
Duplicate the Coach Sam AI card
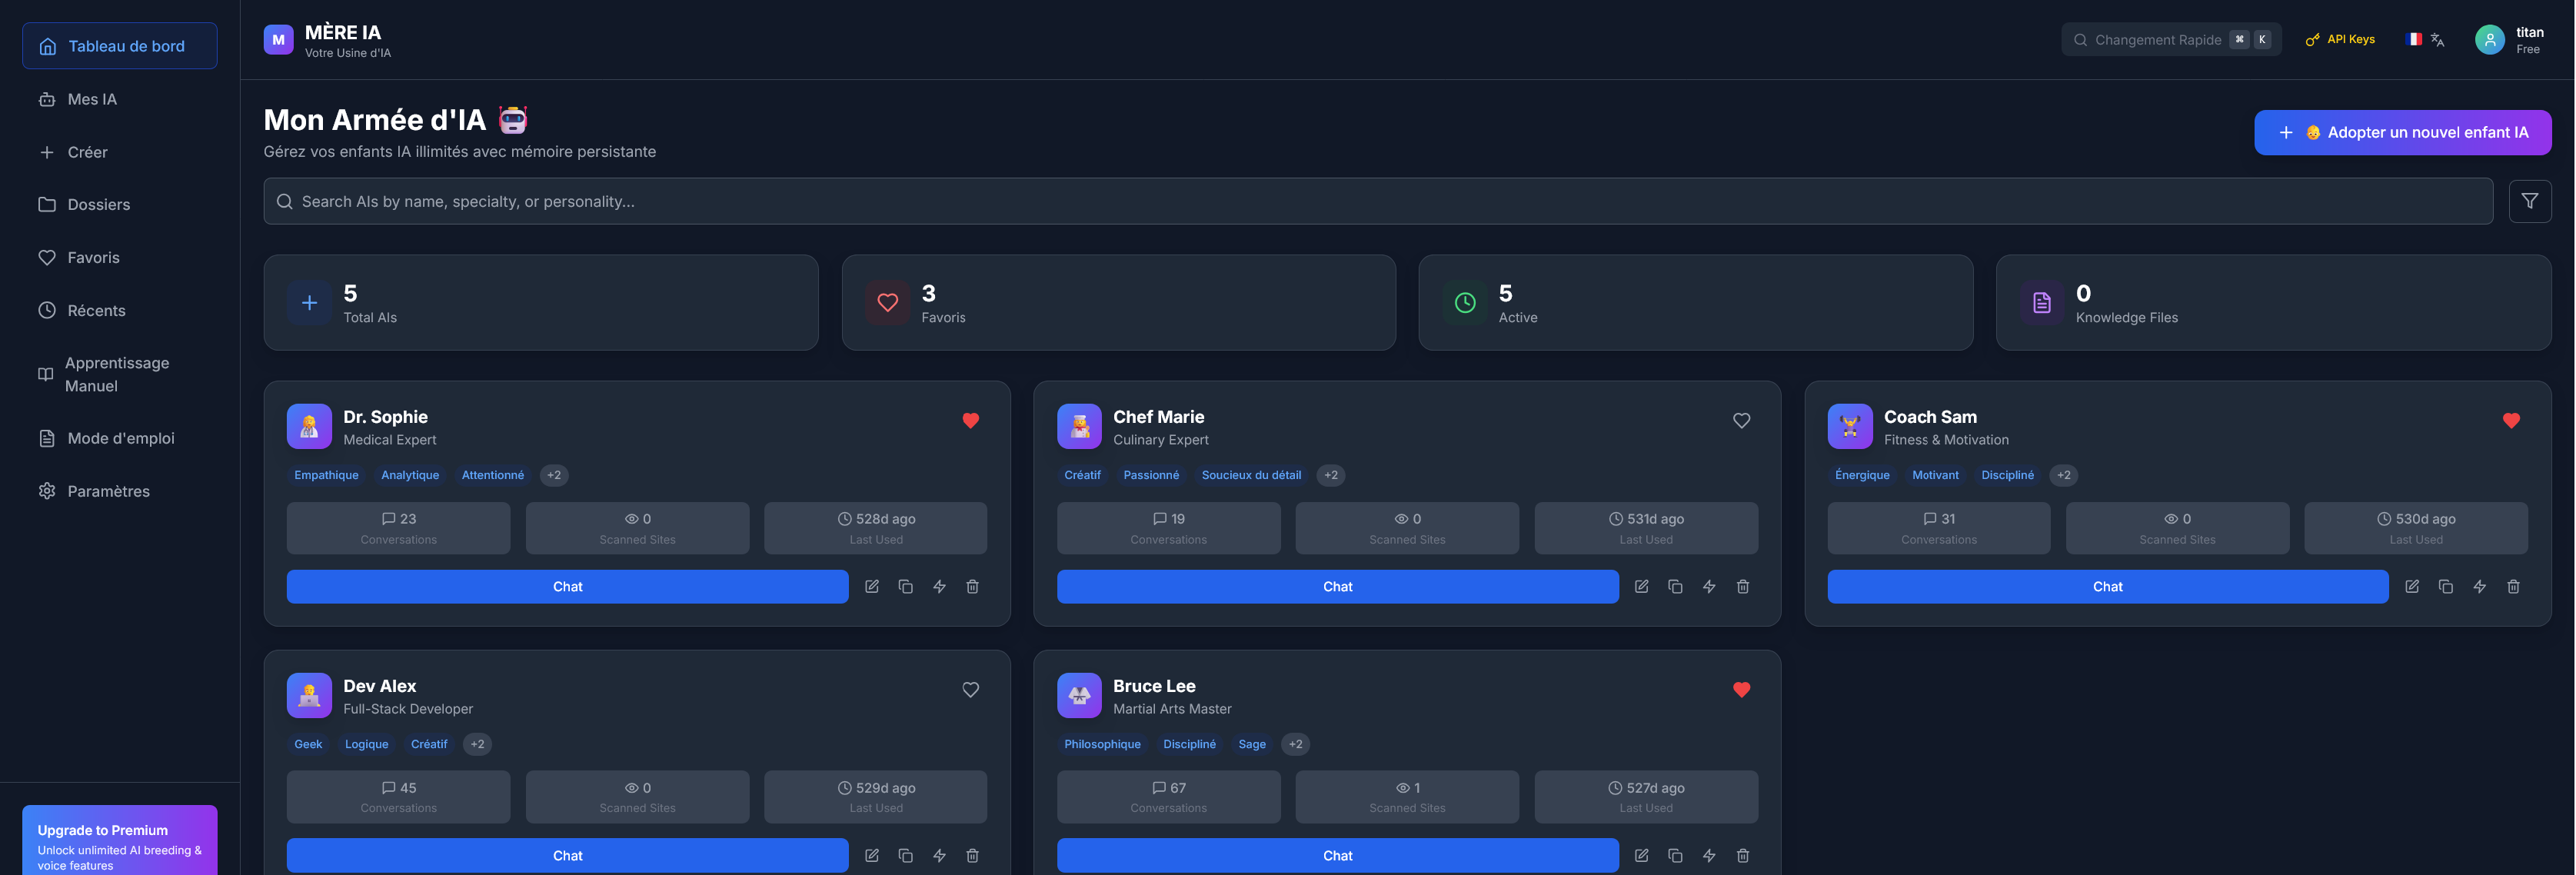2446,587
